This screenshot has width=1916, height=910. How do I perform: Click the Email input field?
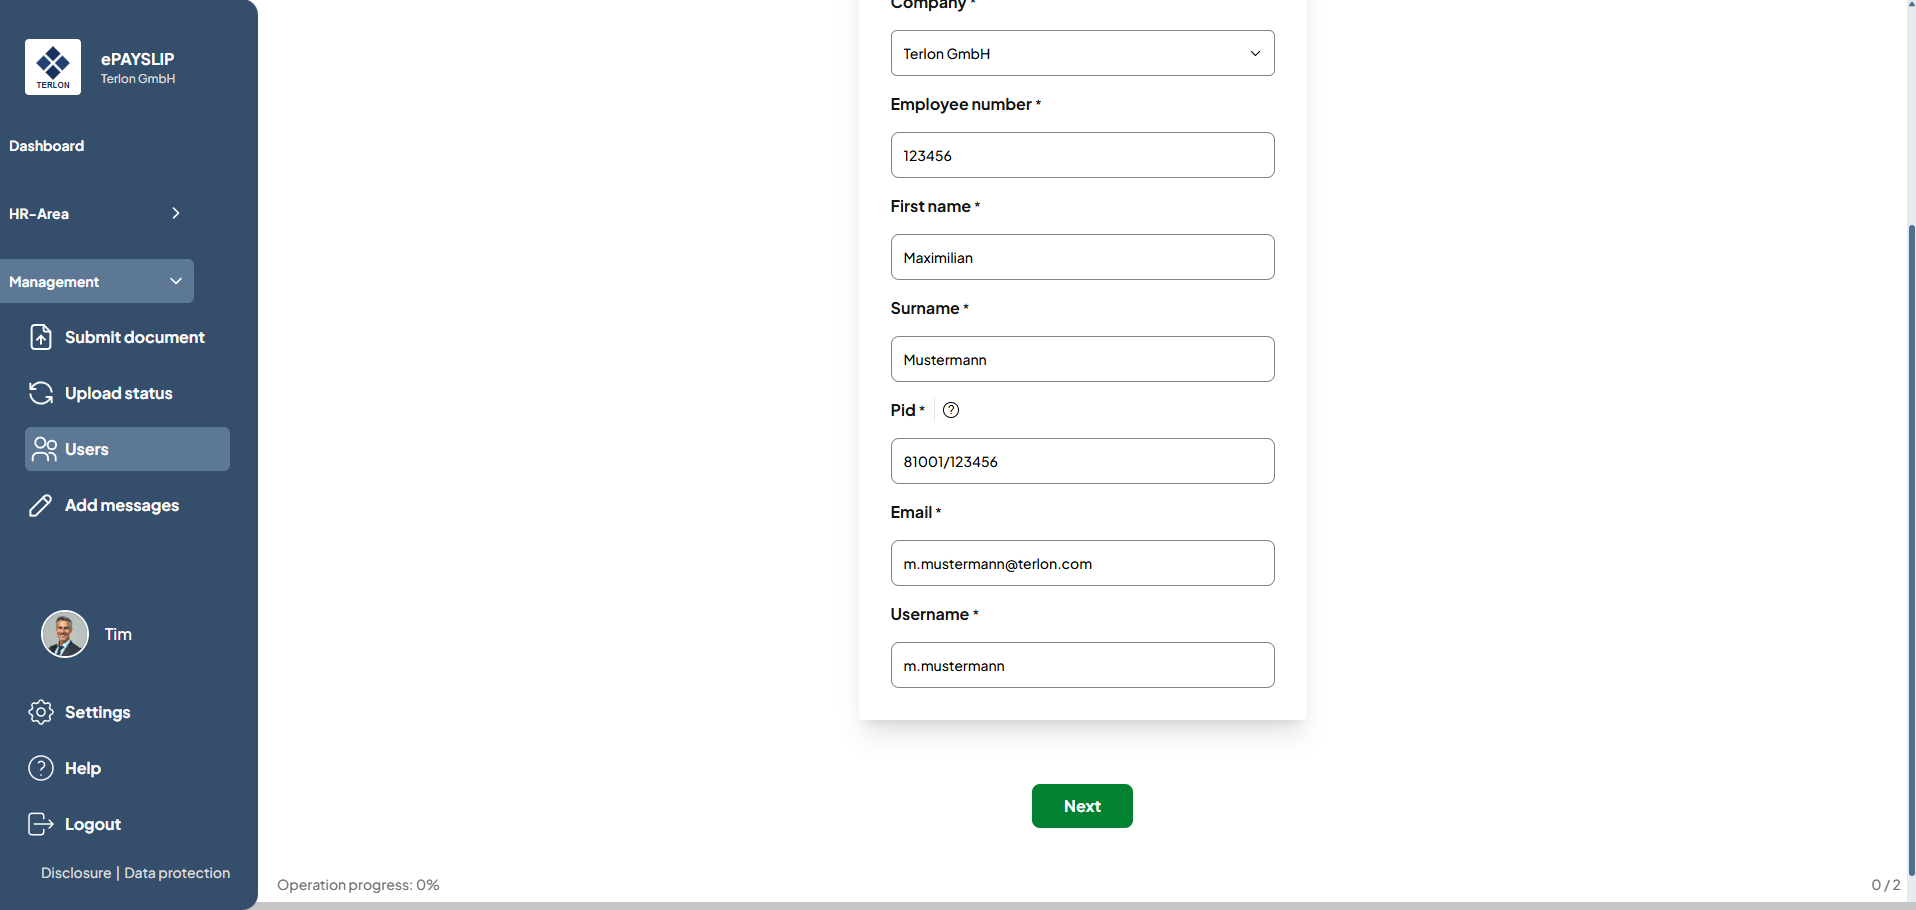[x=1082, y=563]
